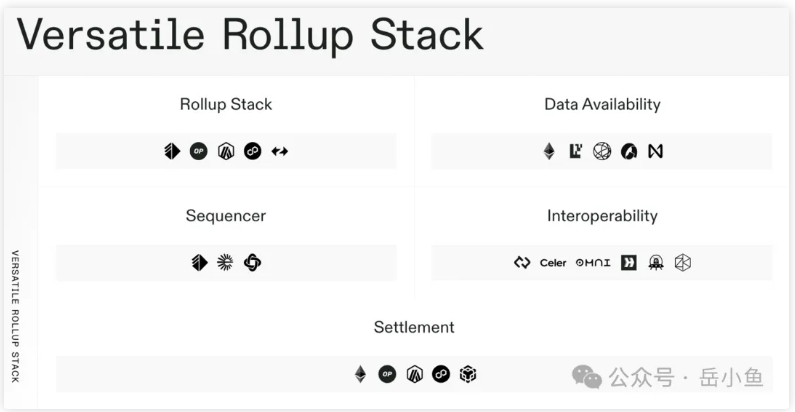Click the Settlement heading
This screenshot has width=795, height=412.
click(x=414, y=327)
